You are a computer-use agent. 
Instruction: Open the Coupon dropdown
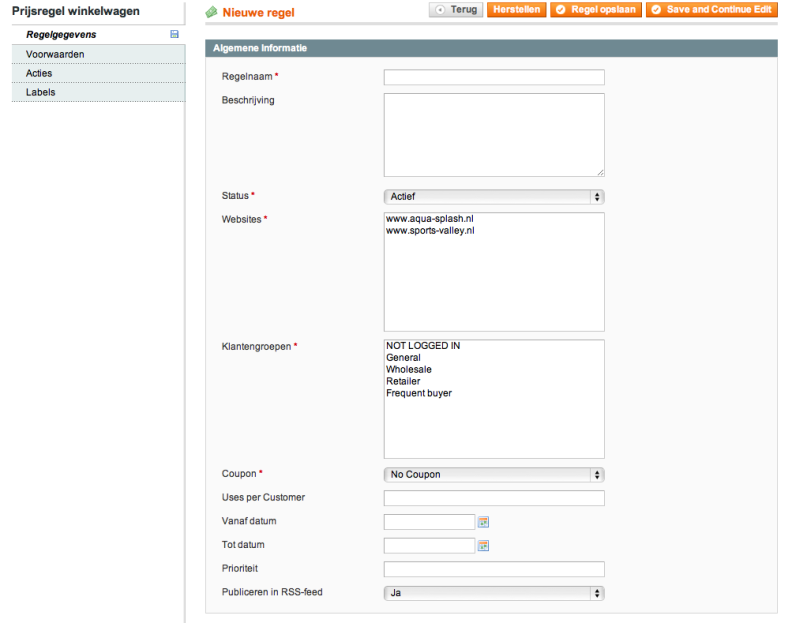click(x=494, y=475)
